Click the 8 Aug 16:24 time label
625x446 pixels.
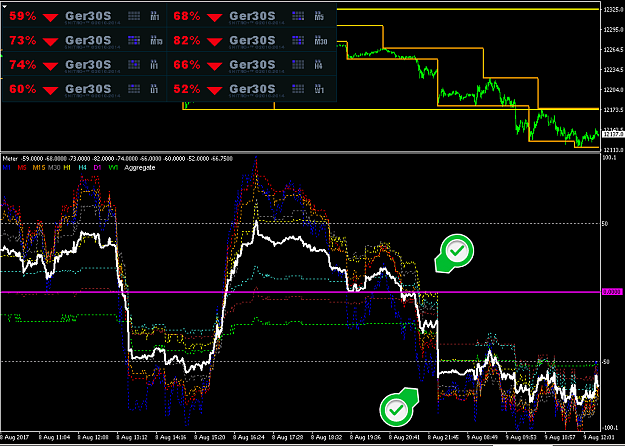[x=249, y=438]
